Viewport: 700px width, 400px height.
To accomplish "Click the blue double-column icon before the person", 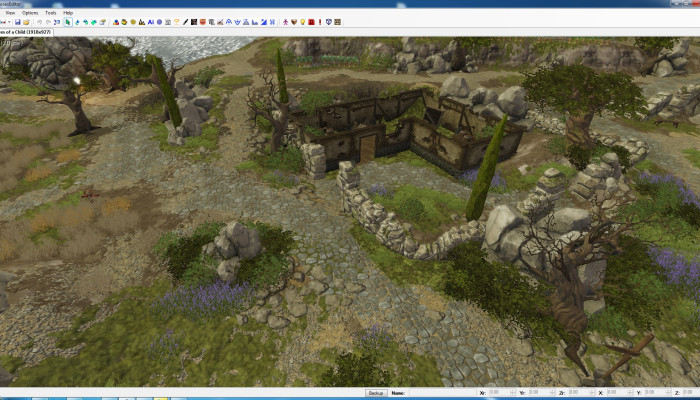I will tap(272, 22).
